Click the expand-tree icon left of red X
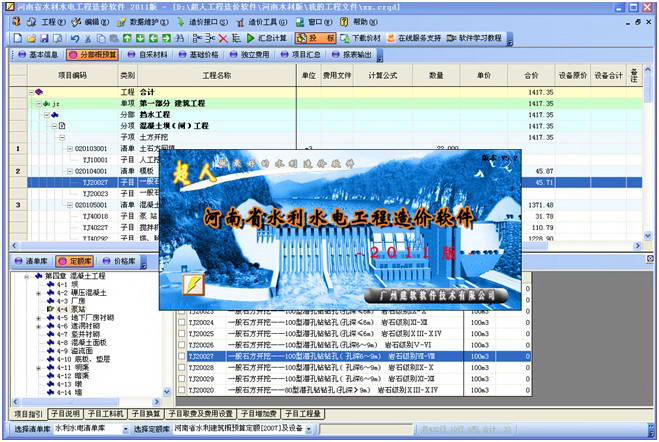The width and height of the screenshot is (659, 442). pos(210,38)
